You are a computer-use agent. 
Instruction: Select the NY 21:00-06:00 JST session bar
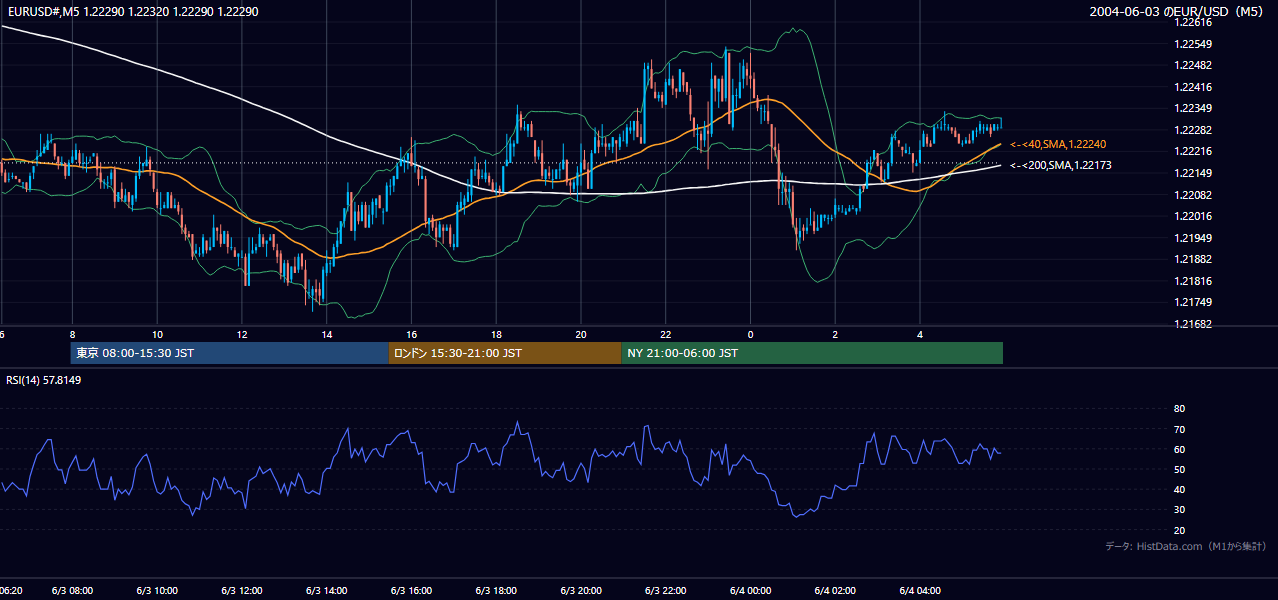pyautogui.click(x=812, y=353)
